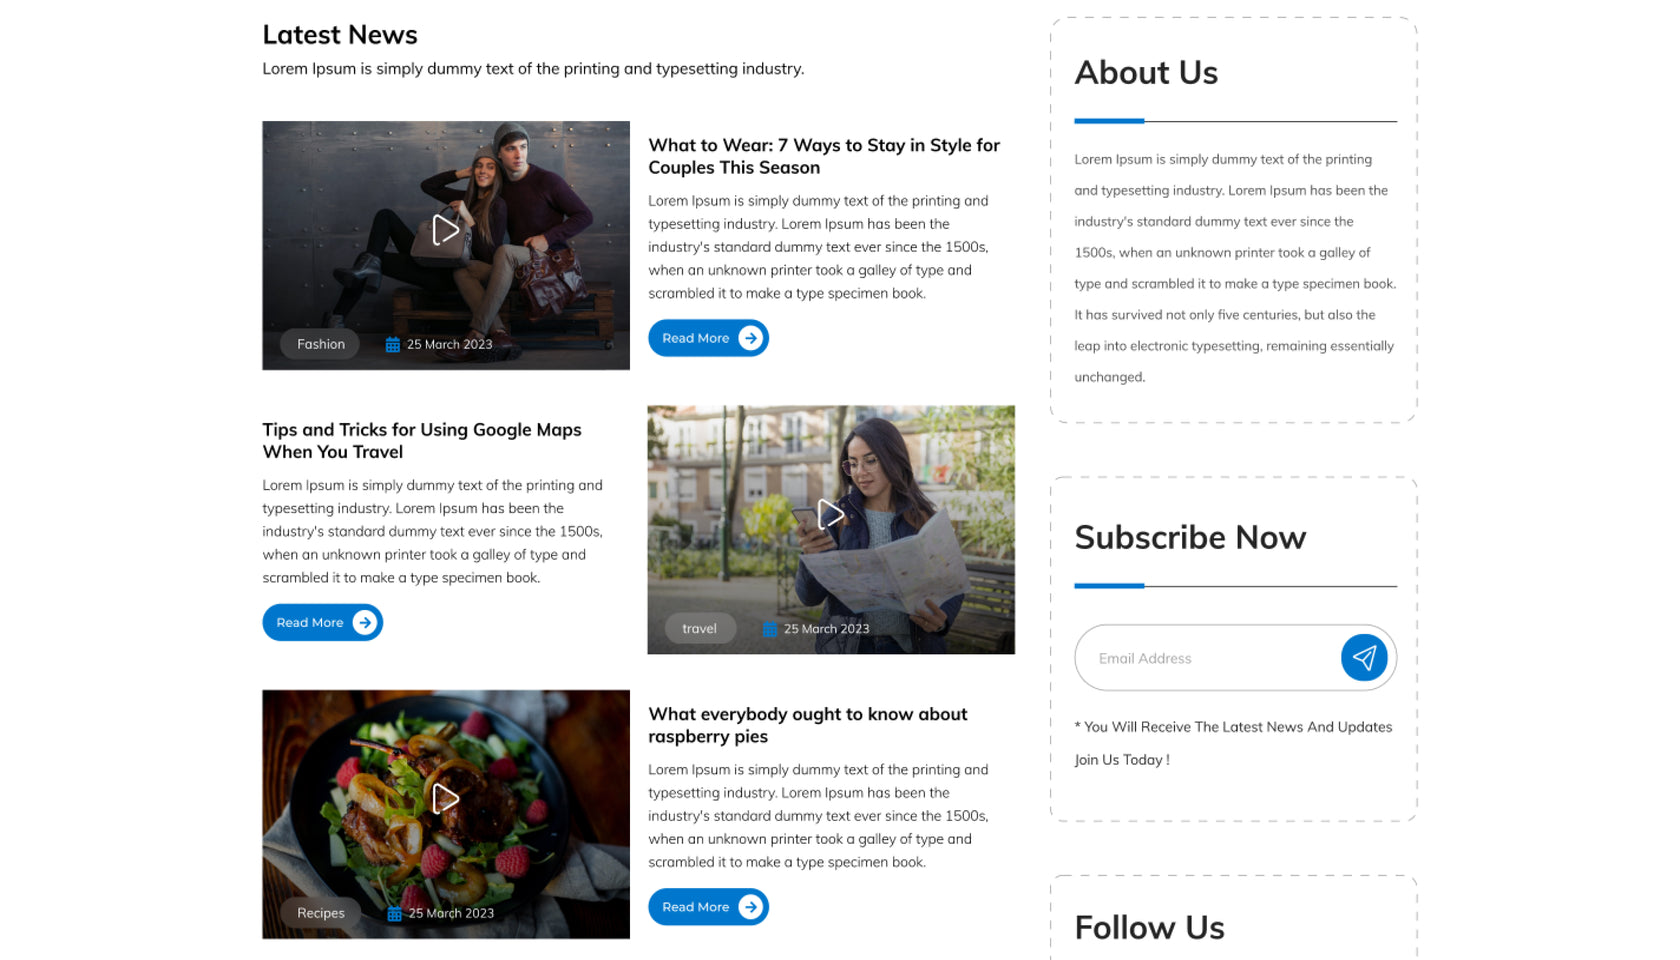The width and height of the screenshot is (1680, 960).
Task: Click the 25 March 2023 date on the Fashion post
Action: [x=449, y=344]
